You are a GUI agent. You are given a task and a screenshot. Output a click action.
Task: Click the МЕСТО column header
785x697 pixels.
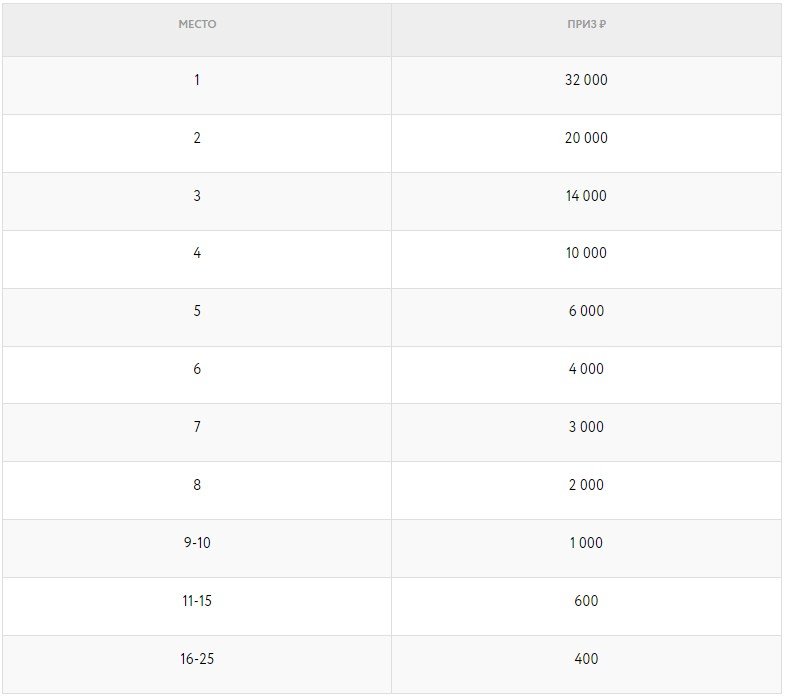(x=197, y=24)
